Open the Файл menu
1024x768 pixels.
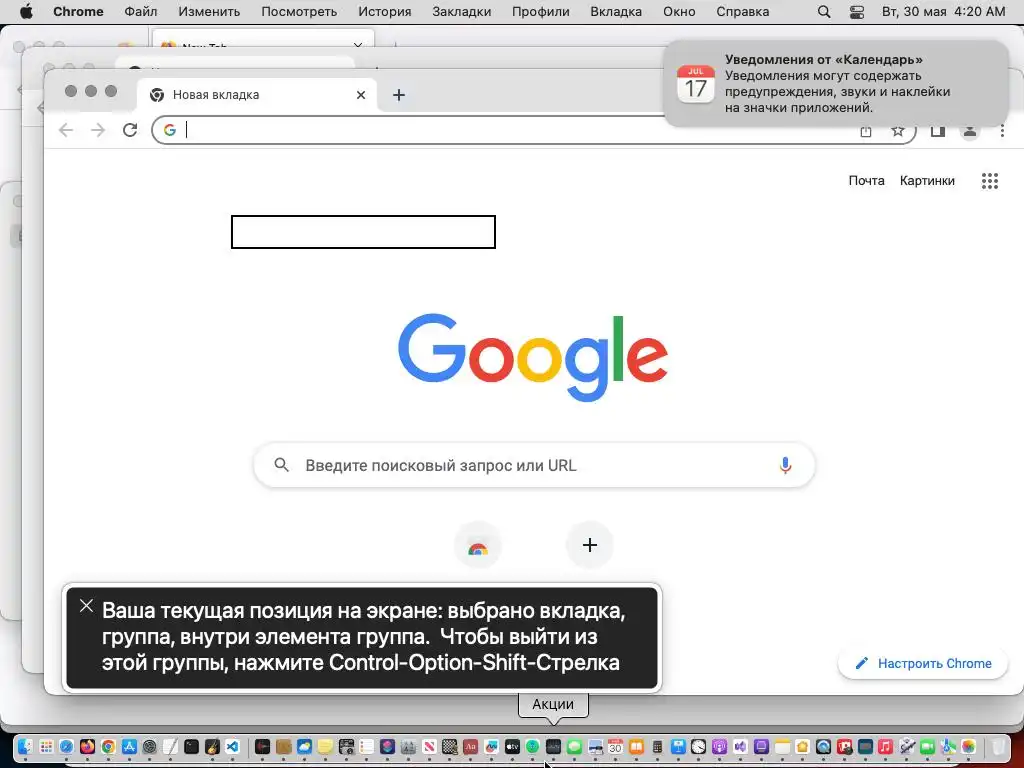click(x=140, y=12)
